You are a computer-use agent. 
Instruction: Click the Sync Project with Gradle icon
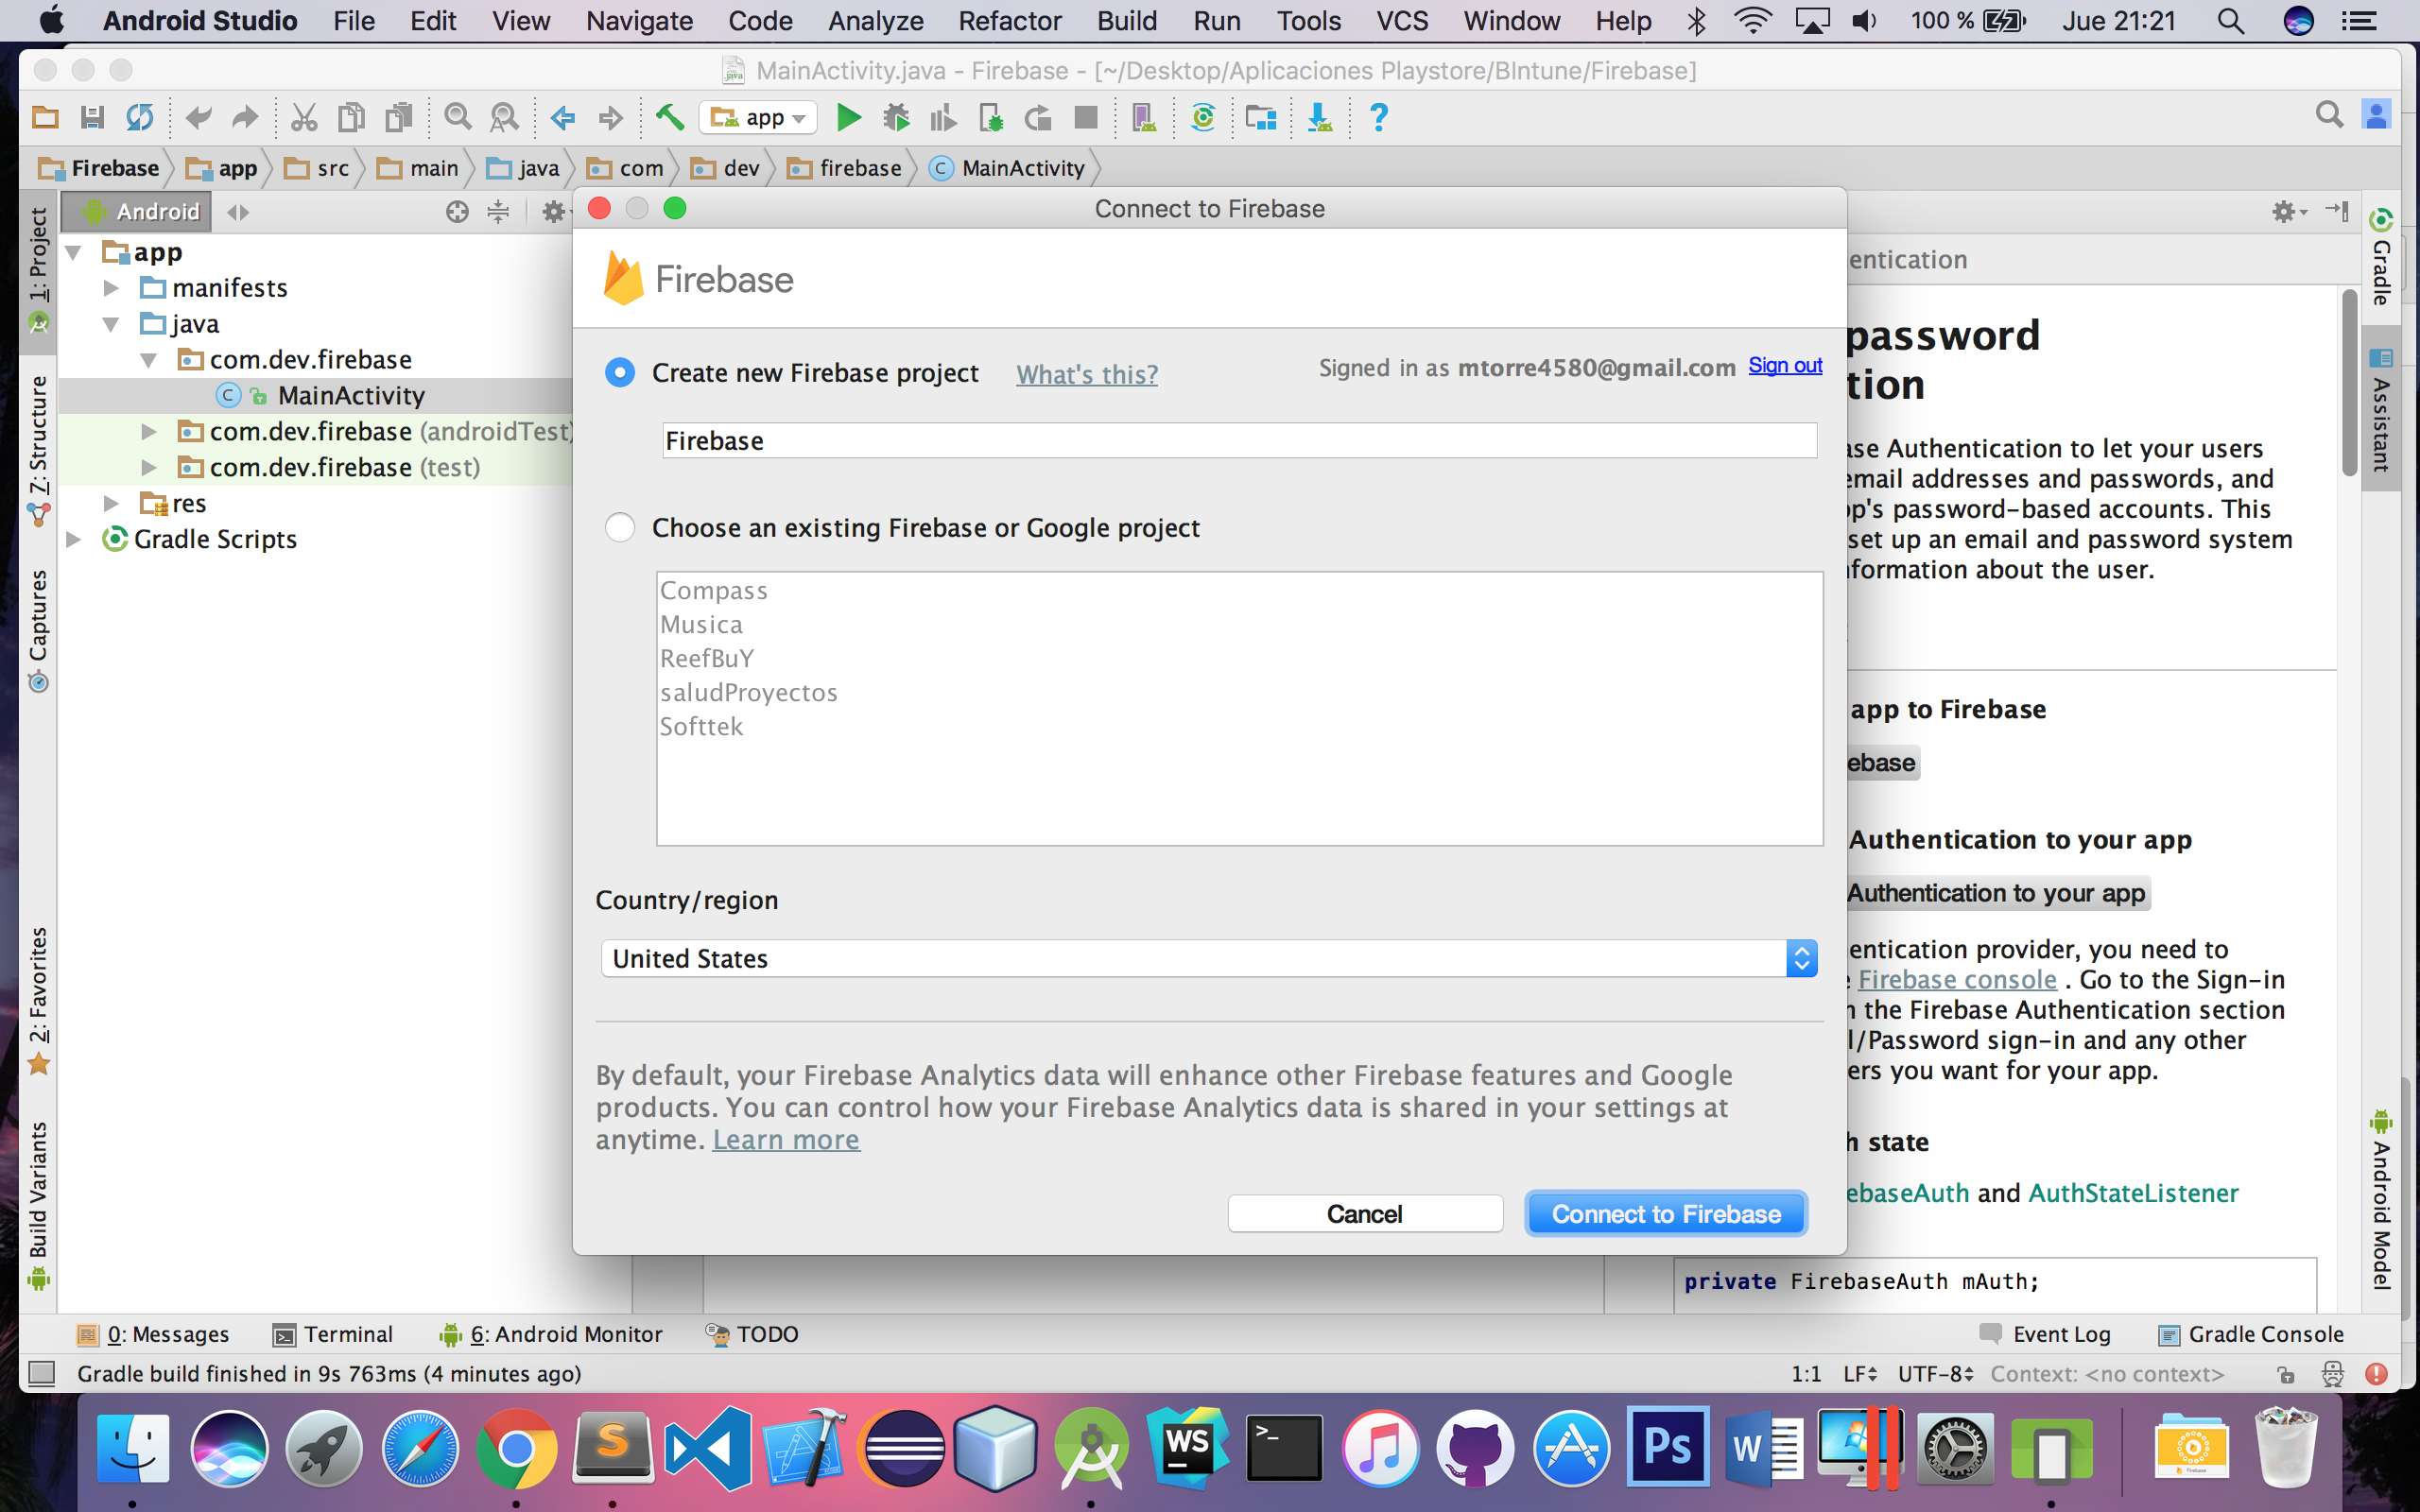[1203, 118]
